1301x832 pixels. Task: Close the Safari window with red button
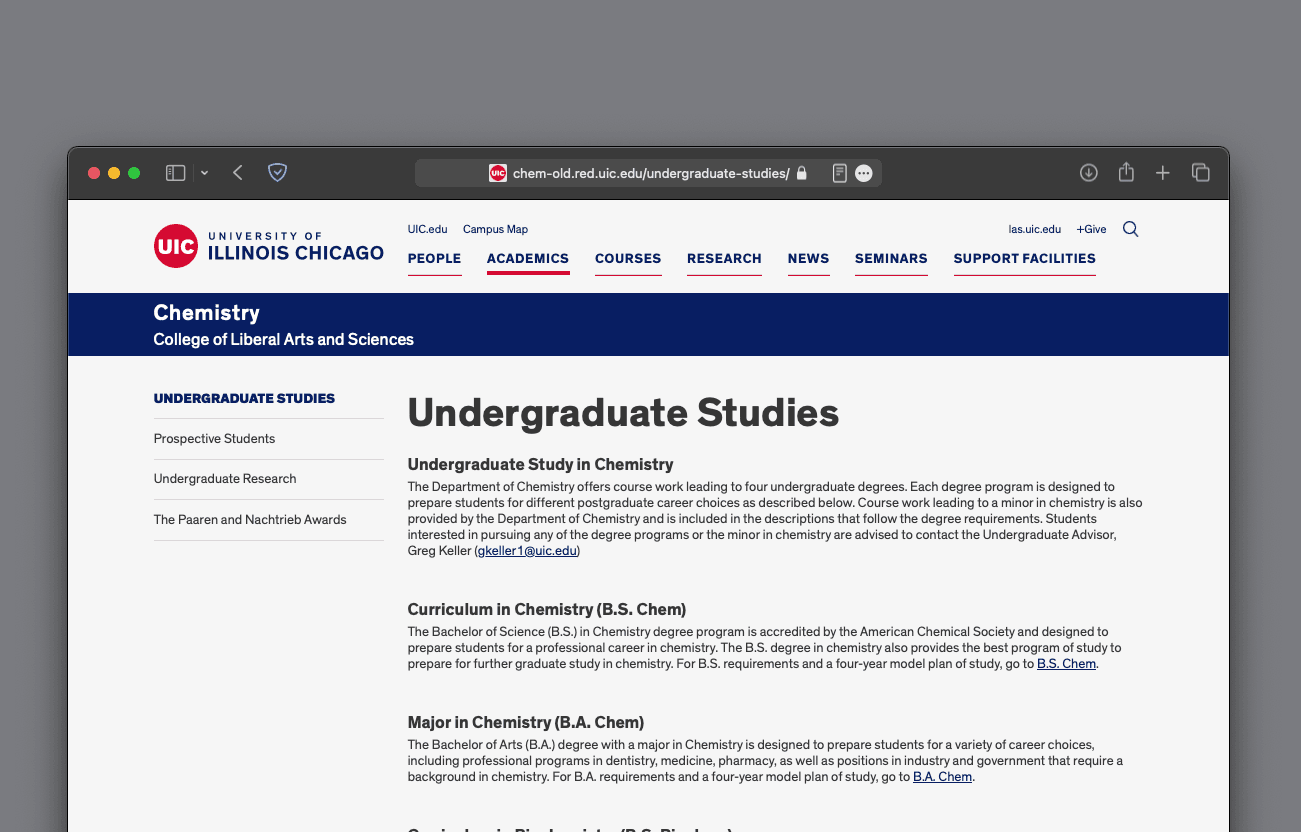coord(94,173)
